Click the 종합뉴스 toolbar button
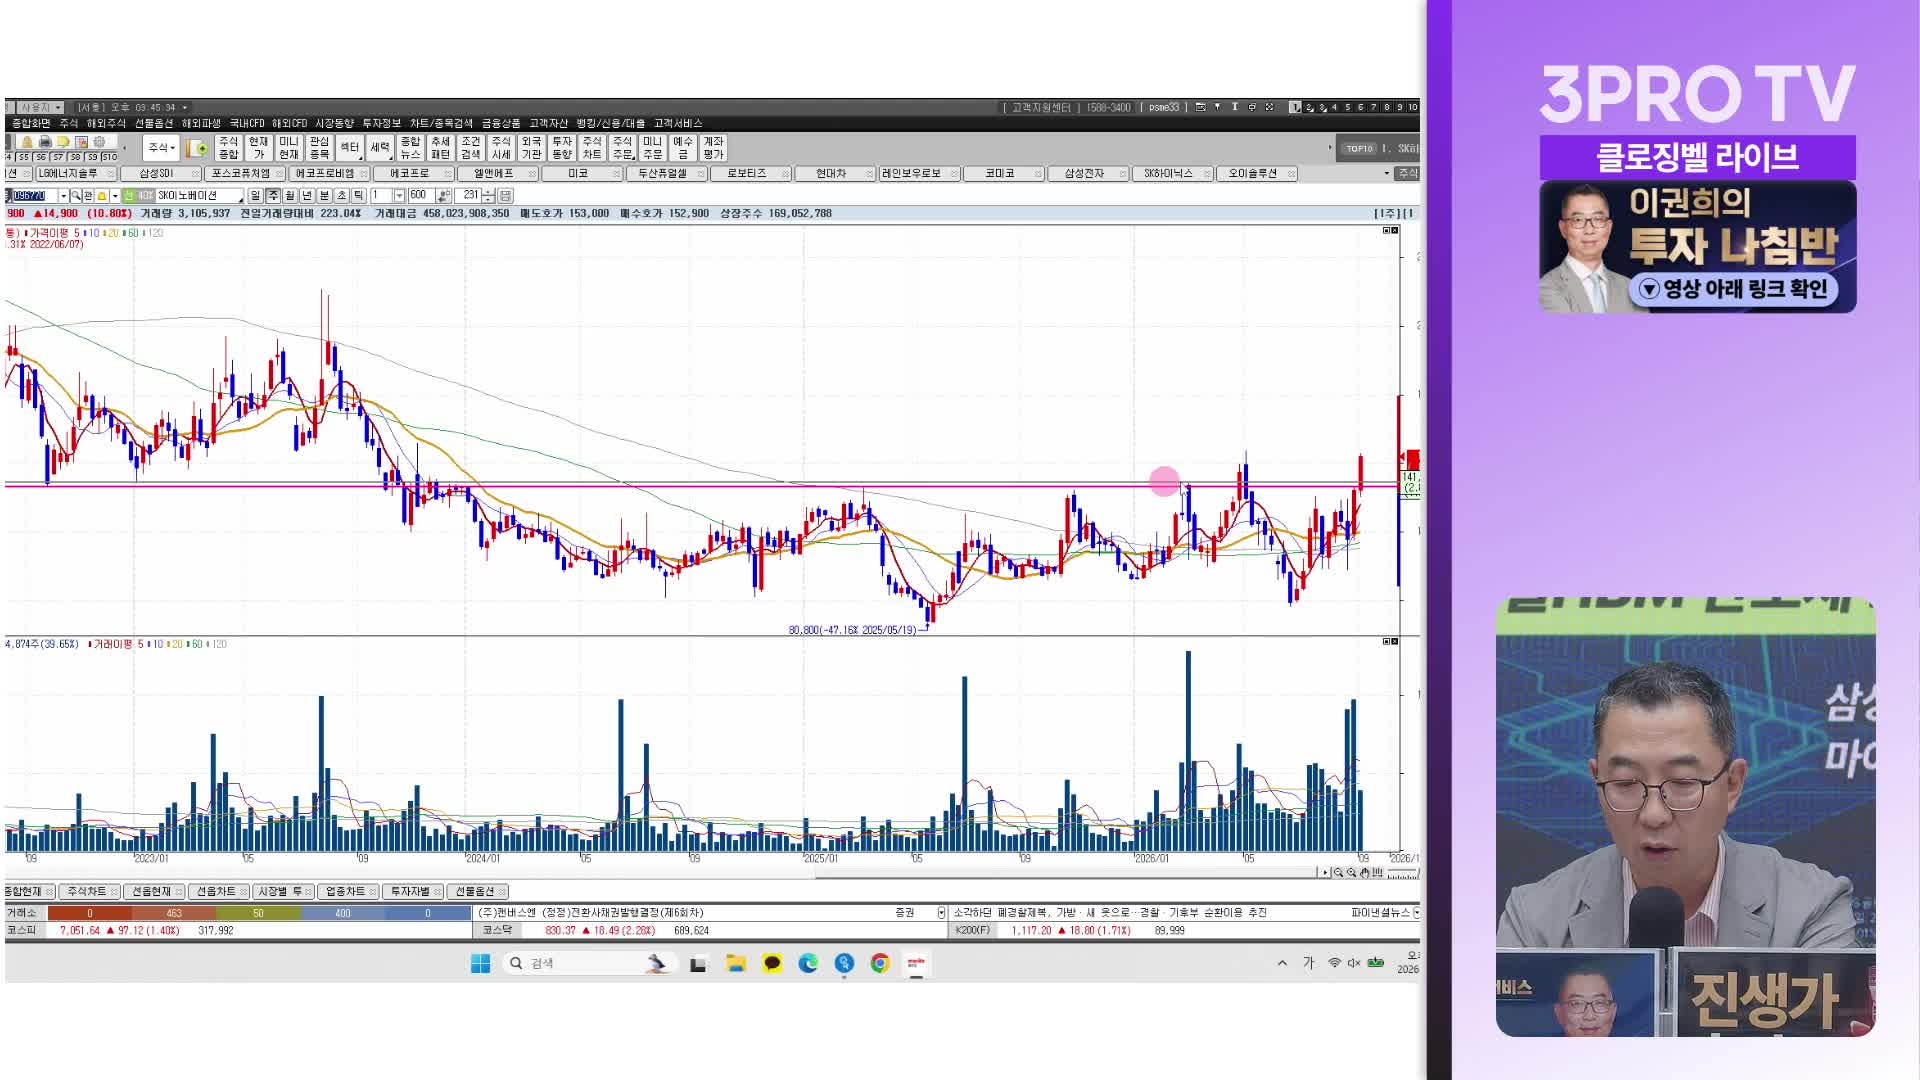Viewport: 1920px width, 1080px height. pyautogui.click(x=410, y=148)
